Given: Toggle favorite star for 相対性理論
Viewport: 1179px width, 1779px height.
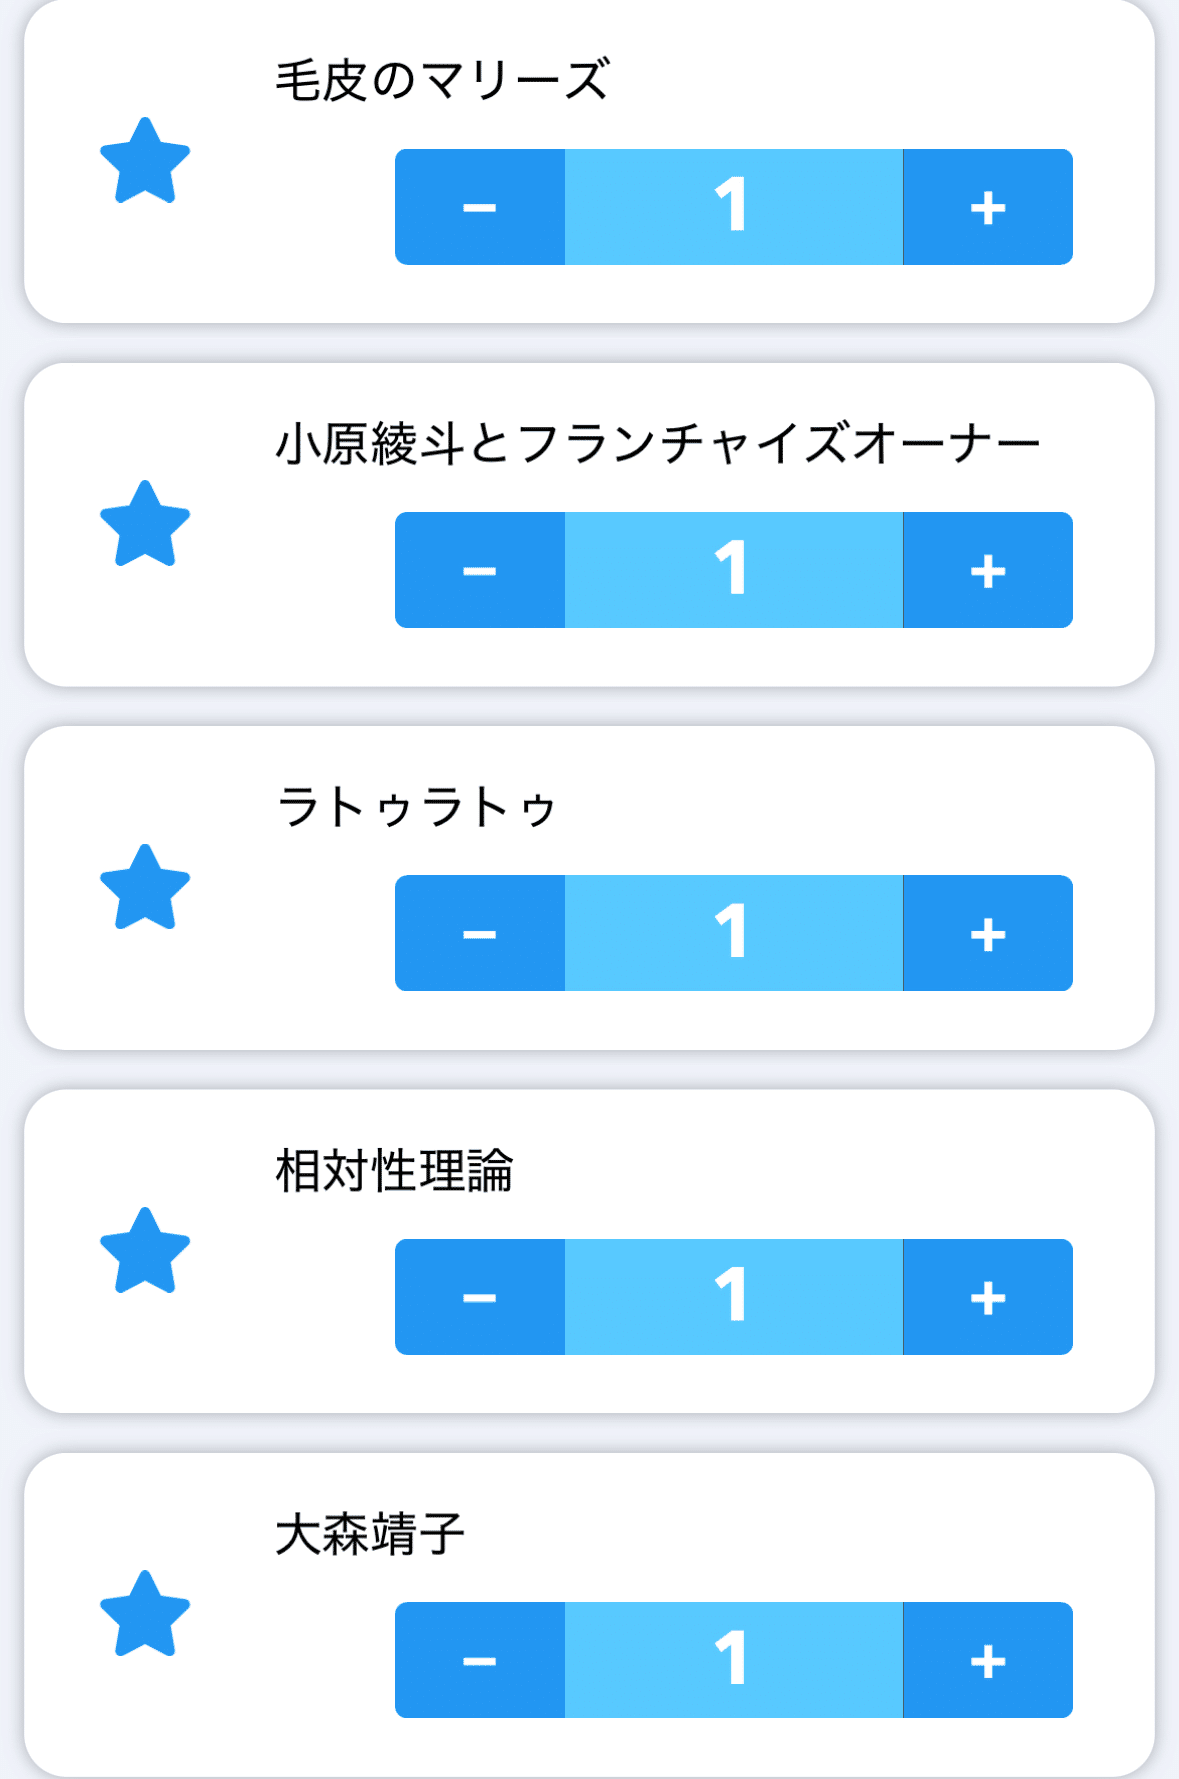Looking at the screenshot, I should [x=145, y=1251].
